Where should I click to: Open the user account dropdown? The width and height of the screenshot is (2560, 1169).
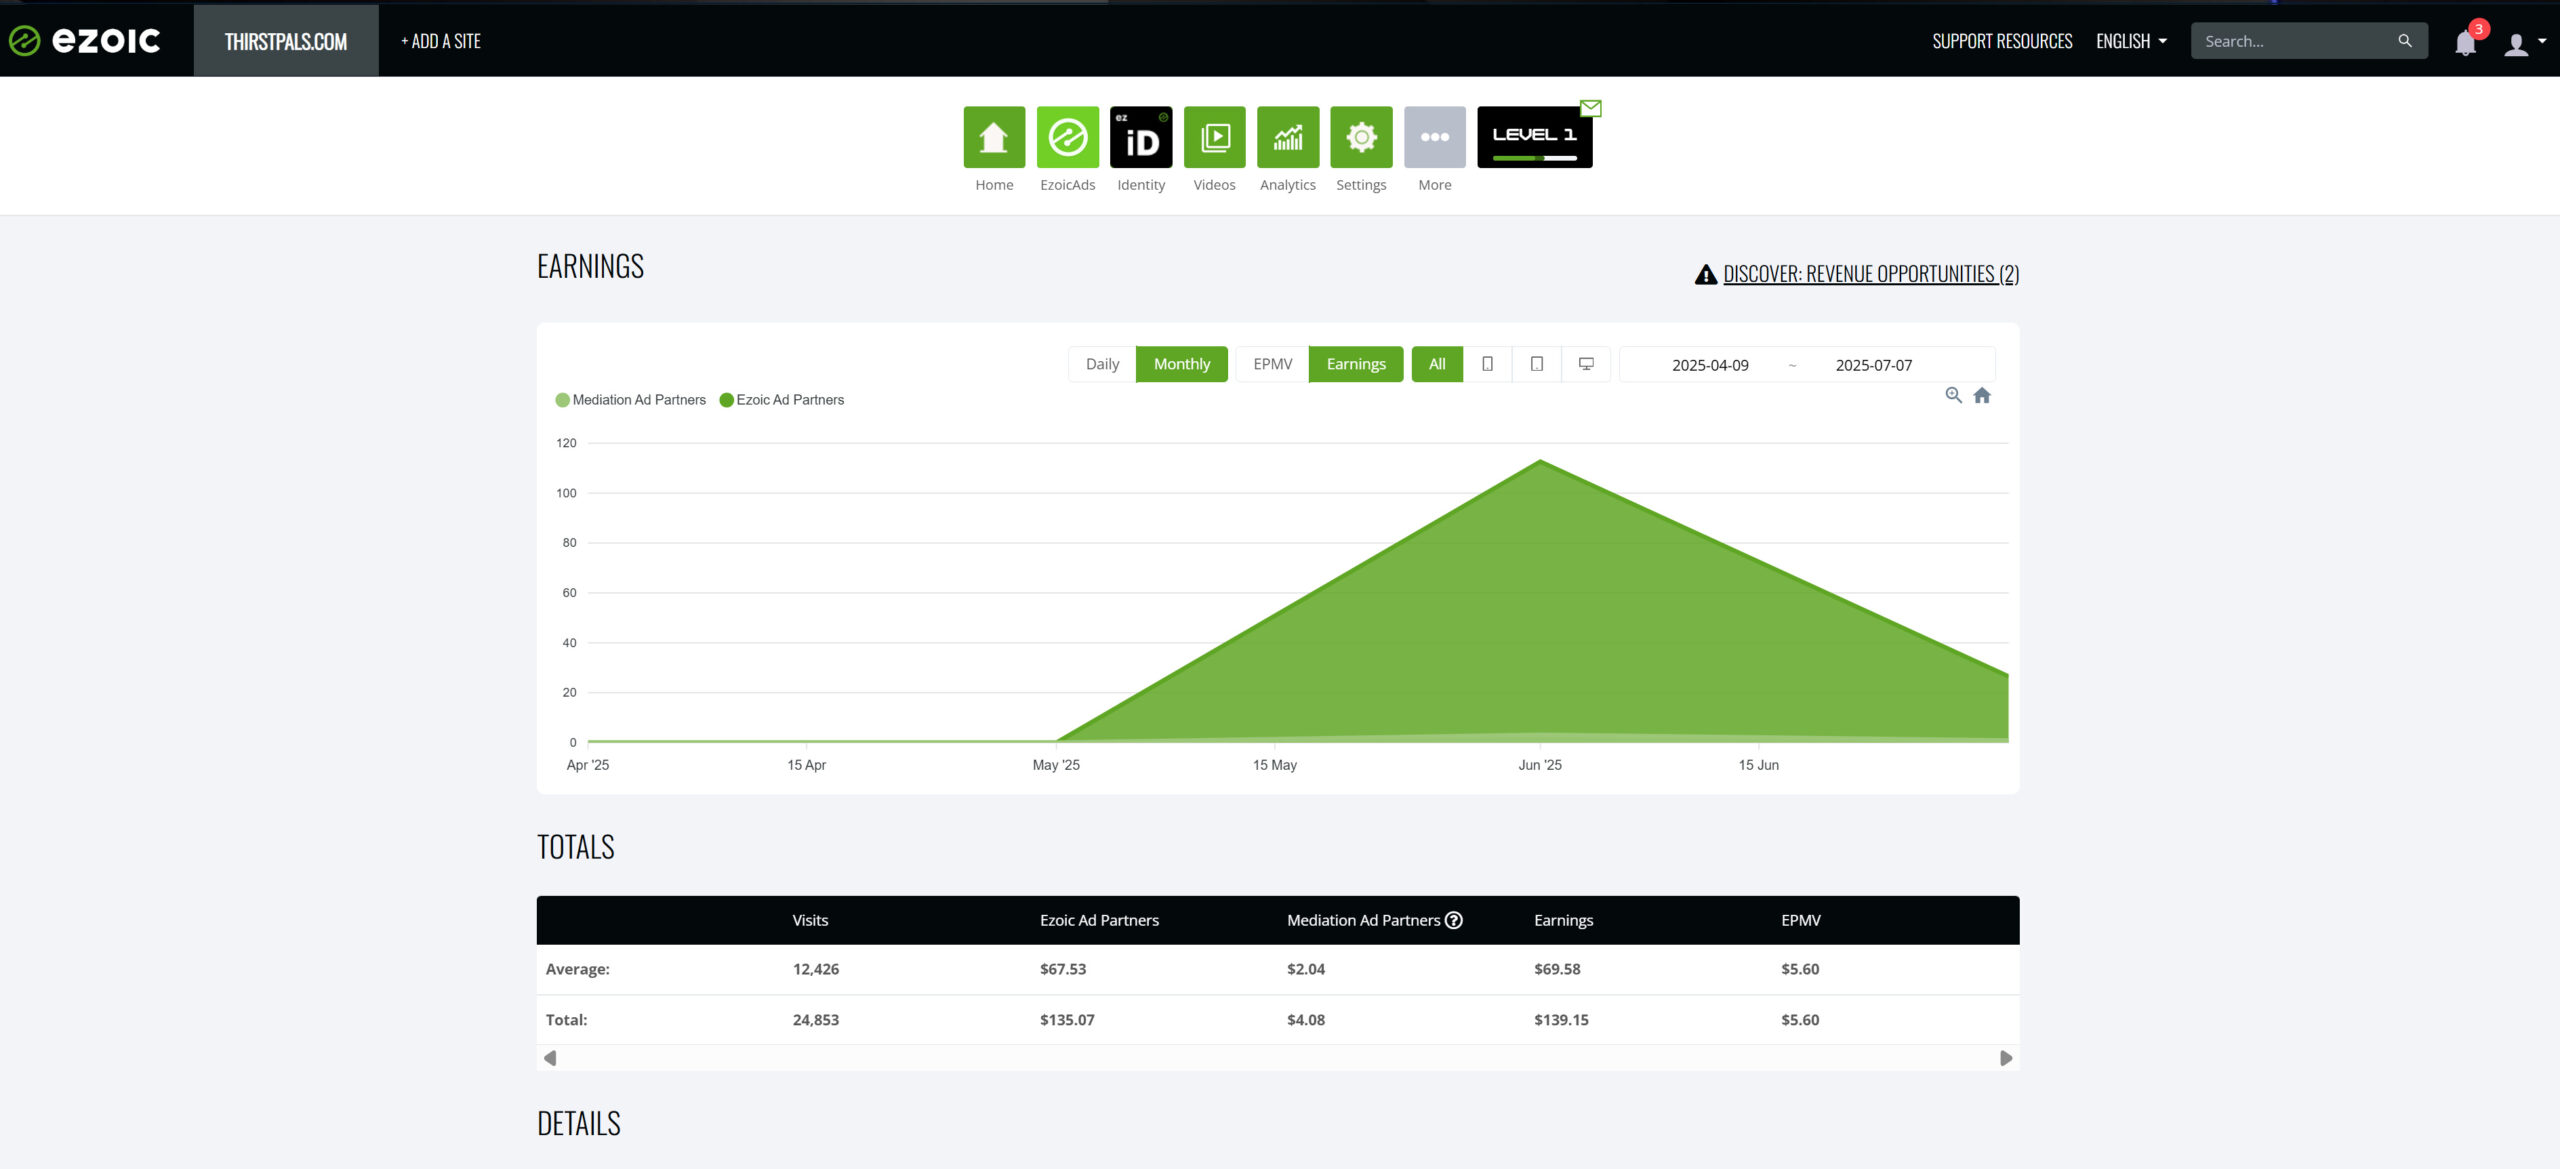pyautogui.click(x=2525, y=43)
